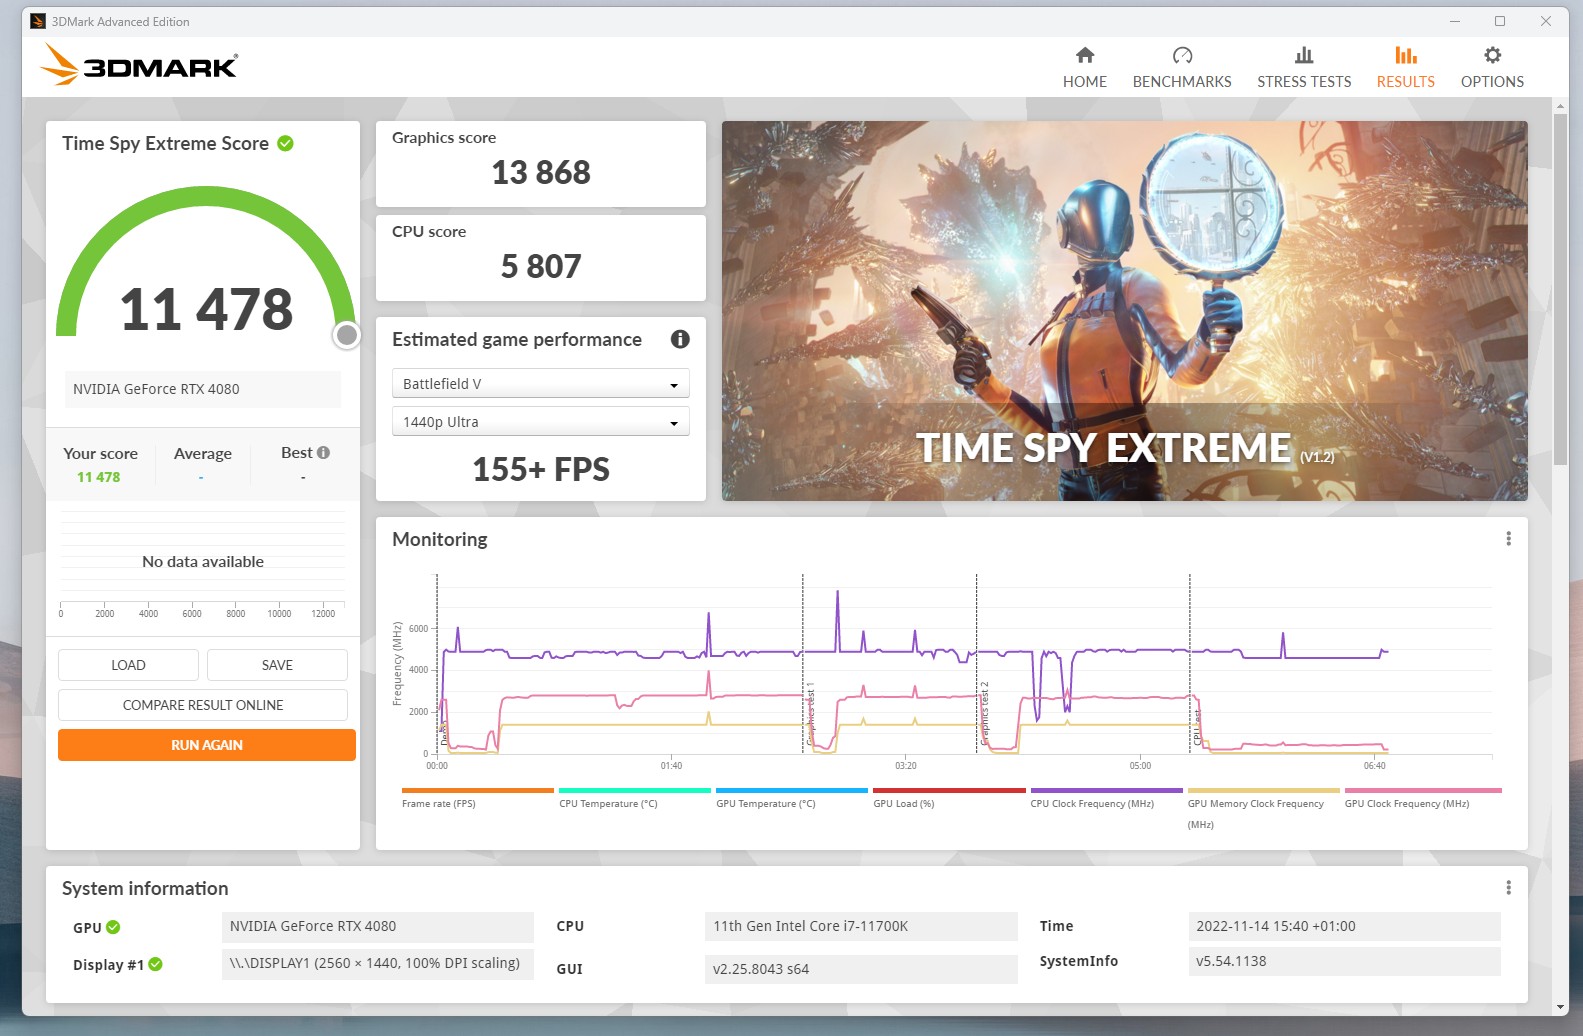The width and height of the screenshot is (1583, 1036).
Task: Open the BENCHMARKS tab
Action: tap(1182, 68)
